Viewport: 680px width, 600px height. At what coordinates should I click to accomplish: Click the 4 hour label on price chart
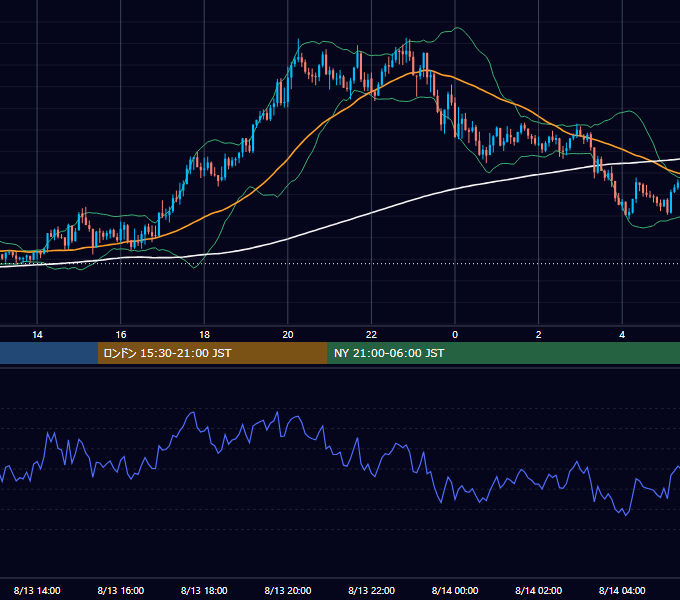[x=622, y=335]
